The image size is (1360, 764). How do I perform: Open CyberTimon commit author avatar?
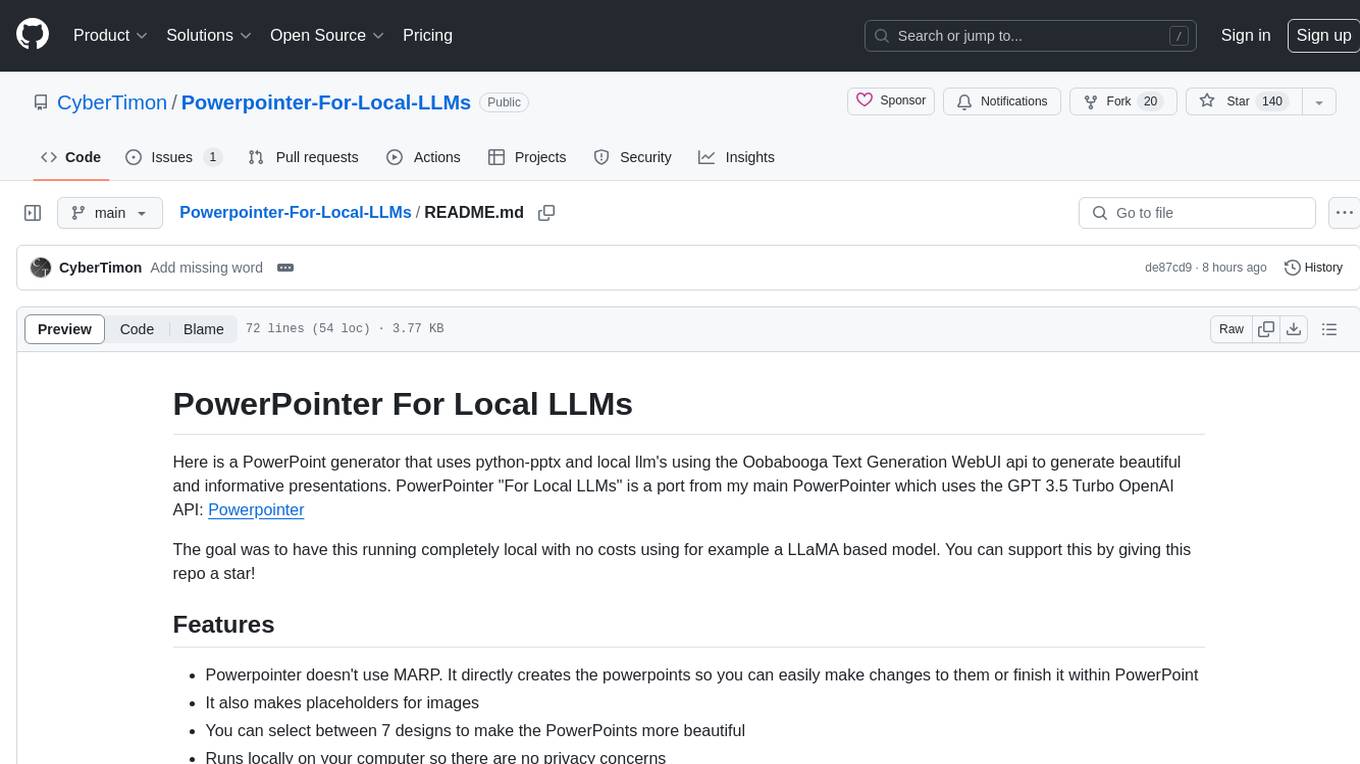tap(41, 268)
